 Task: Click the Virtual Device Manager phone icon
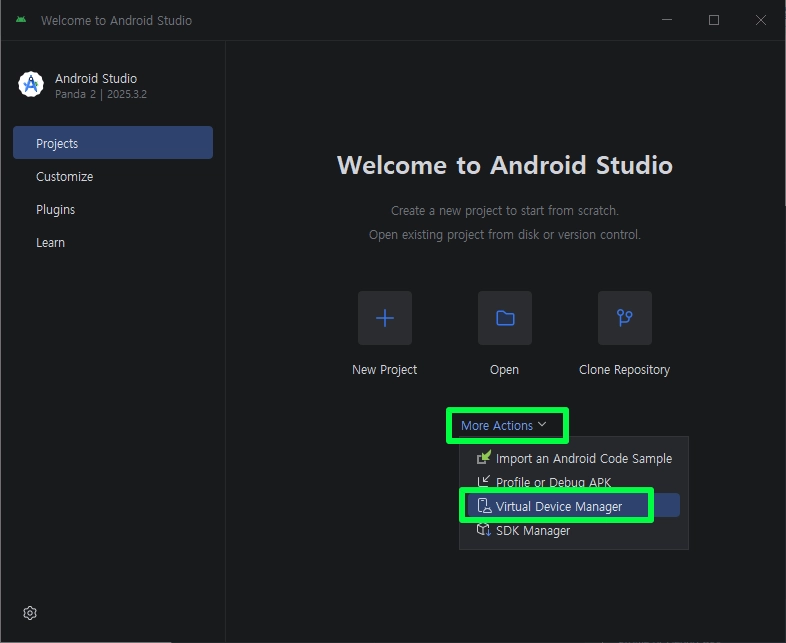[x=484, y=506]
